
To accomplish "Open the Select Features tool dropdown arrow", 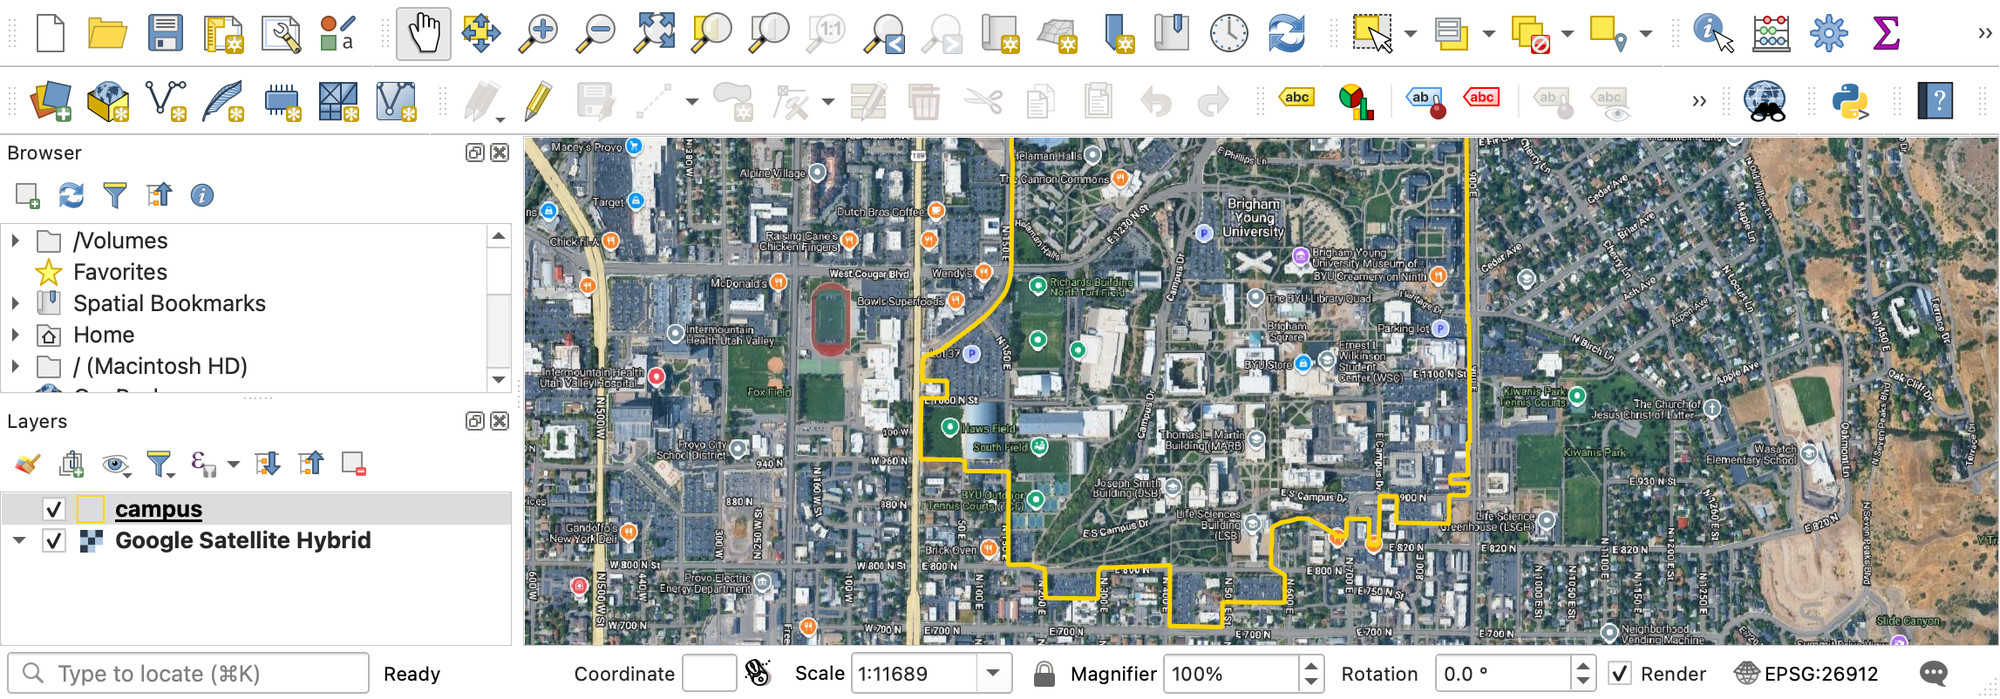I will [x=1410, y=33].
